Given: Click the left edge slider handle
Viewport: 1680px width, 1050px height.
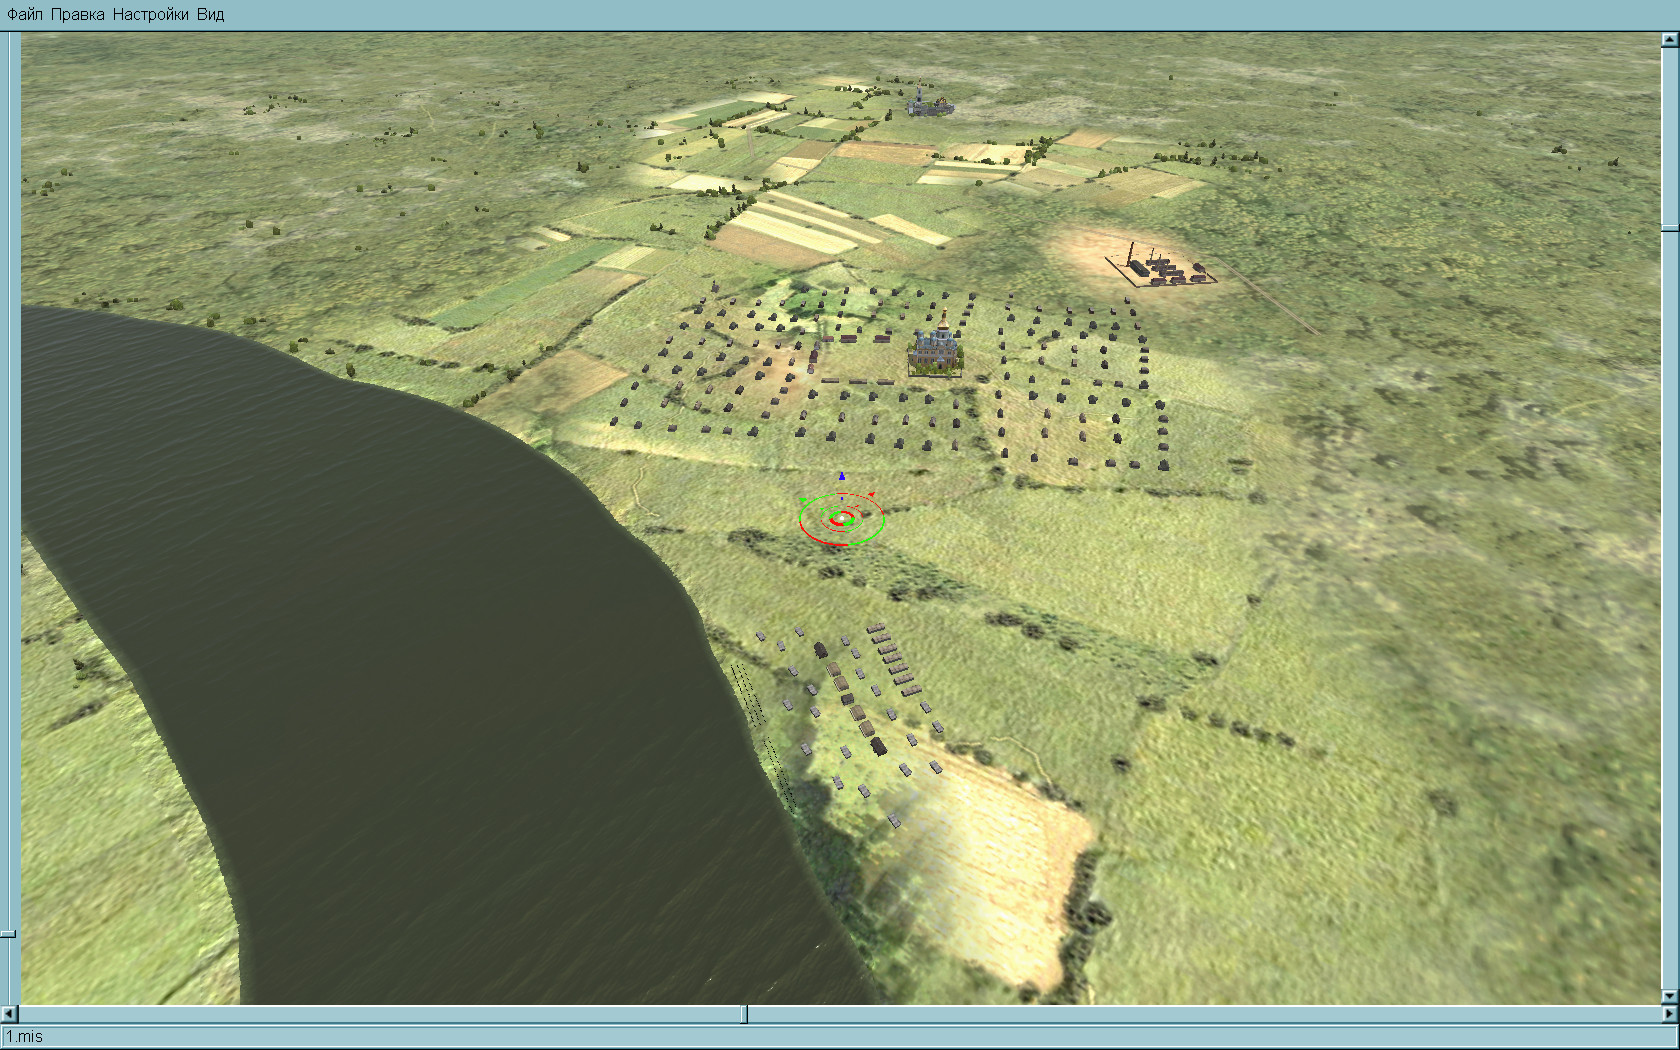Looking at the screenshot, I should coord(8,934).
